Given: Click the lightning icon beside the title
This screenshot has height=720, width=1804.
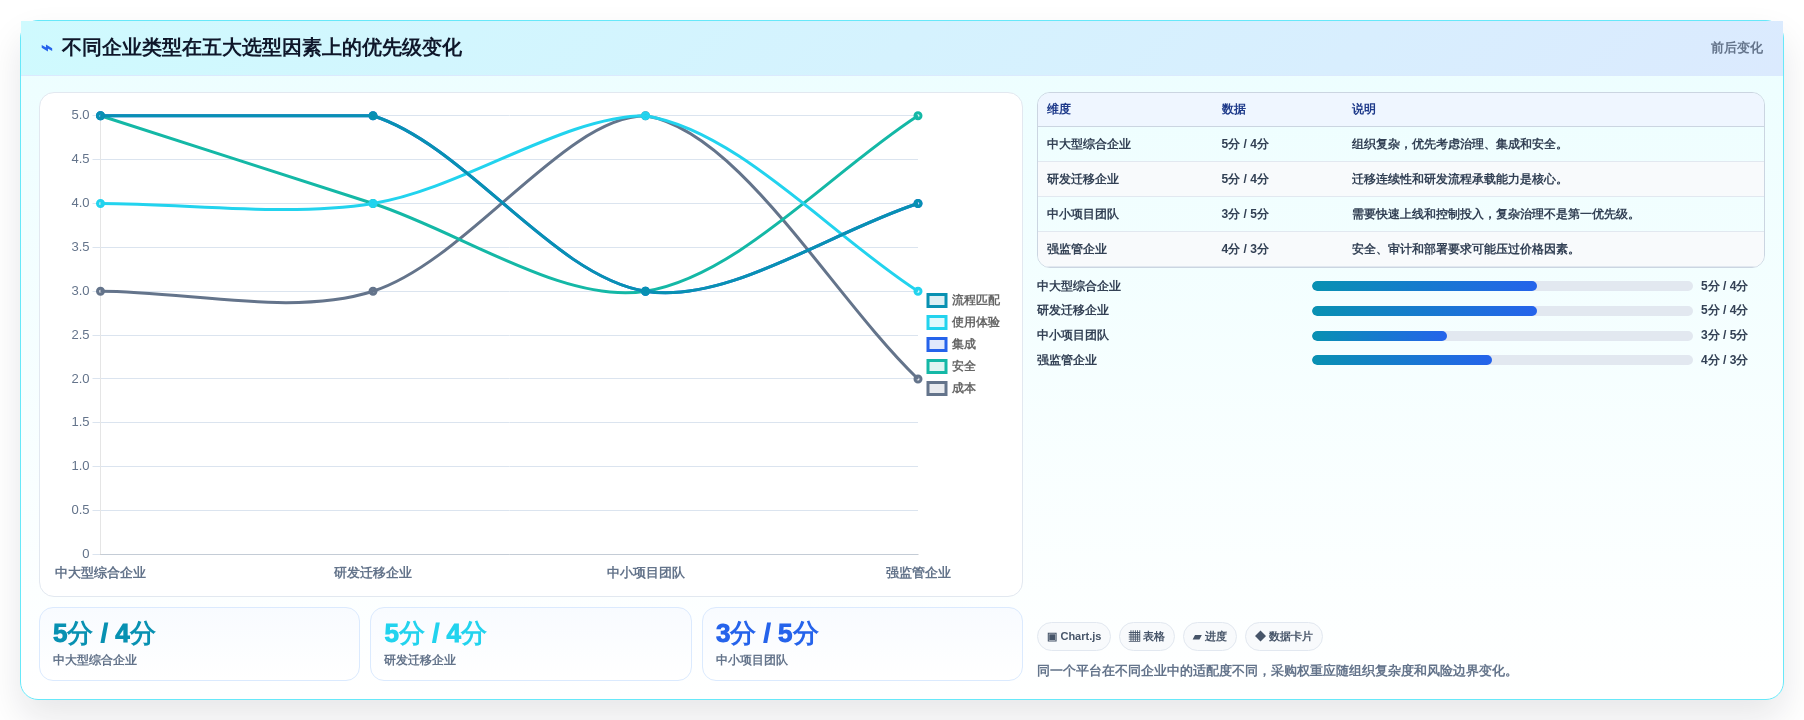Looking at the screenshot, I should (47, 48).
